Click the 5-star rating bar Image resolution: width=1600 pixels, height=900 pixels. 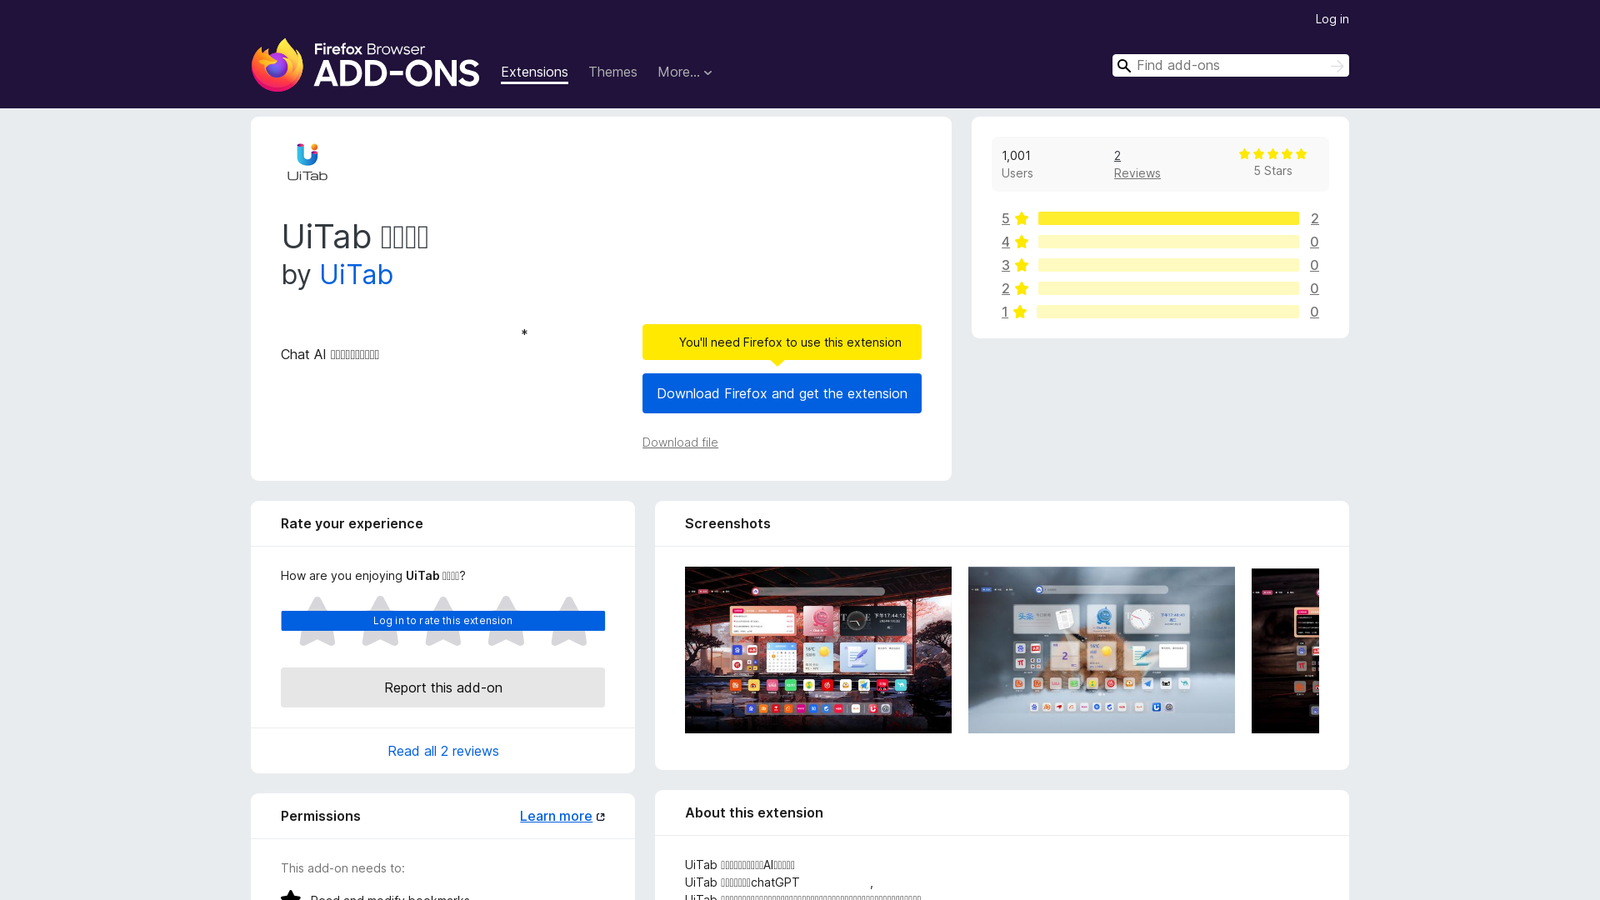[x=1168, y=219]
